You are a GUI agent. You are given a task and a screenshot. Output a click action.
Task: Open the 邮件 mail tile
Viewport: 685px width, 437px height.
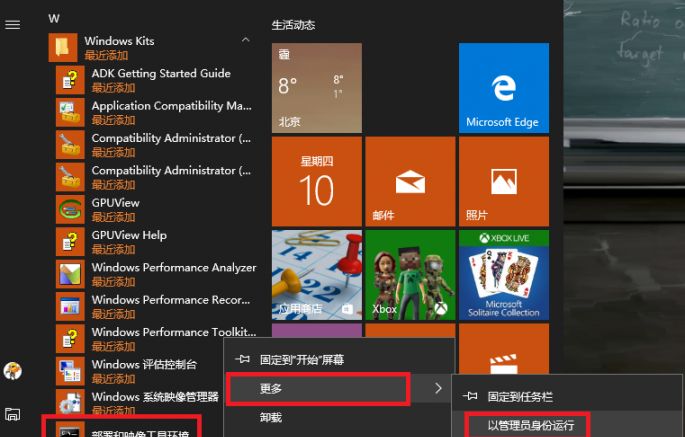pos(410,181)
